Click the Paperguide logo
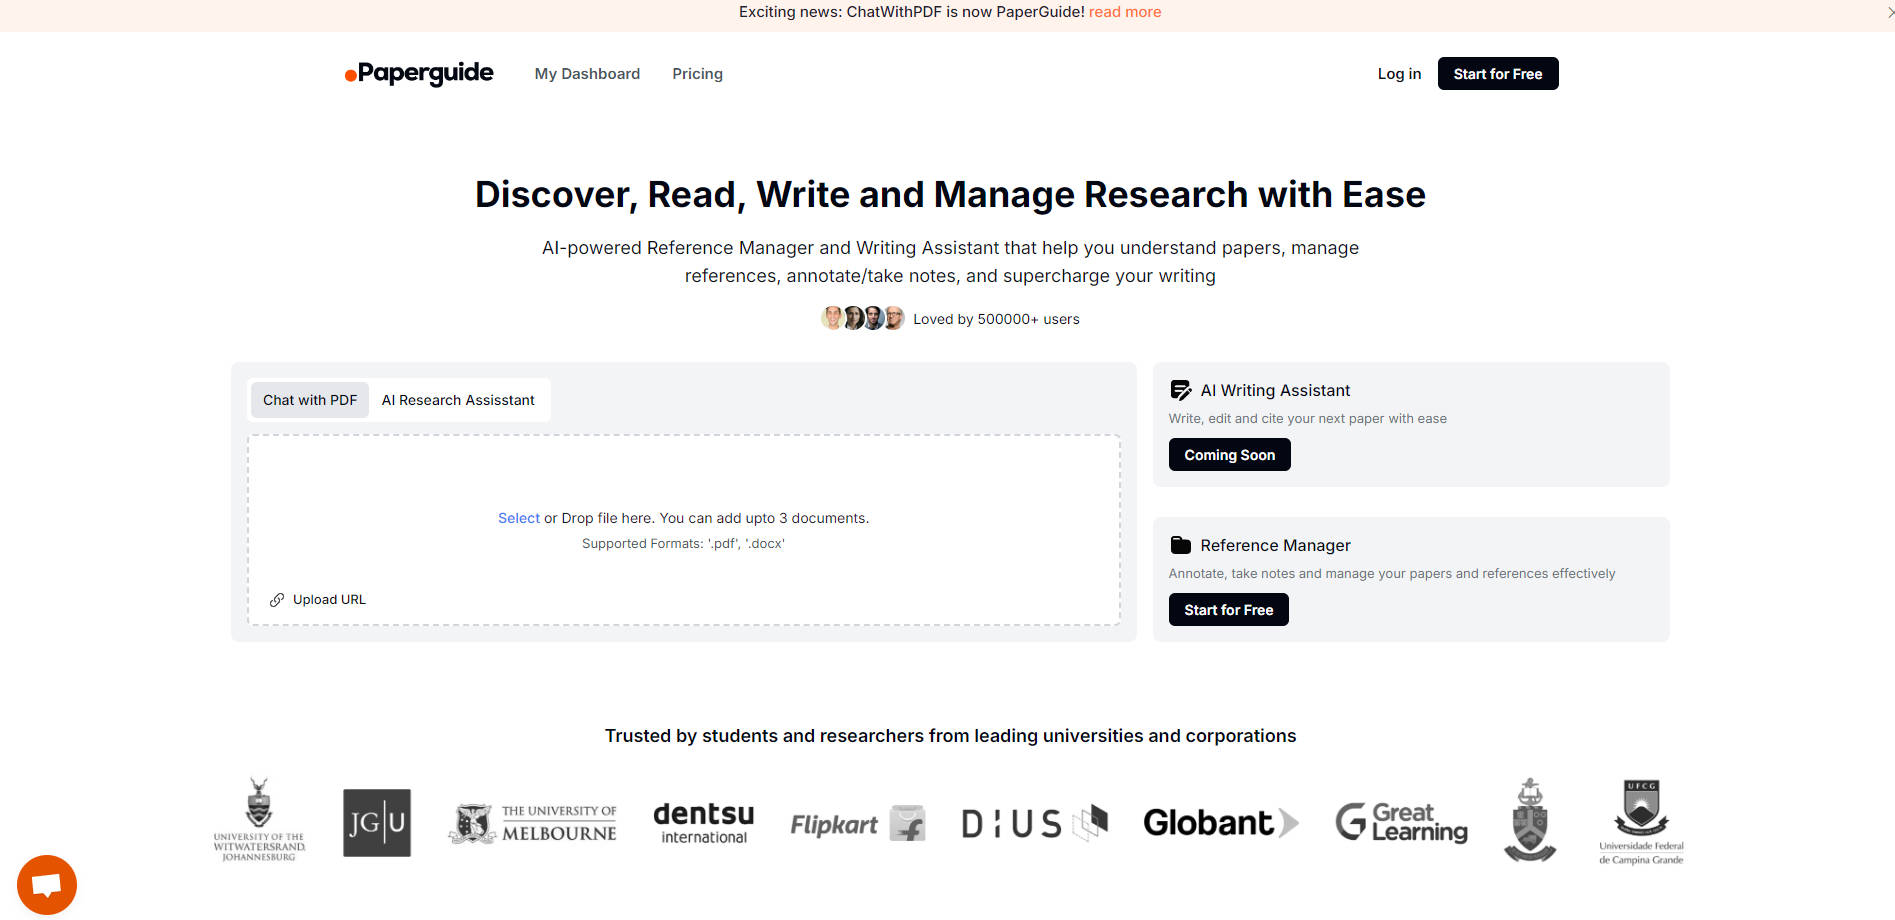The width and height of the screenshot is (1895, 920). click(x=419, y=73)
